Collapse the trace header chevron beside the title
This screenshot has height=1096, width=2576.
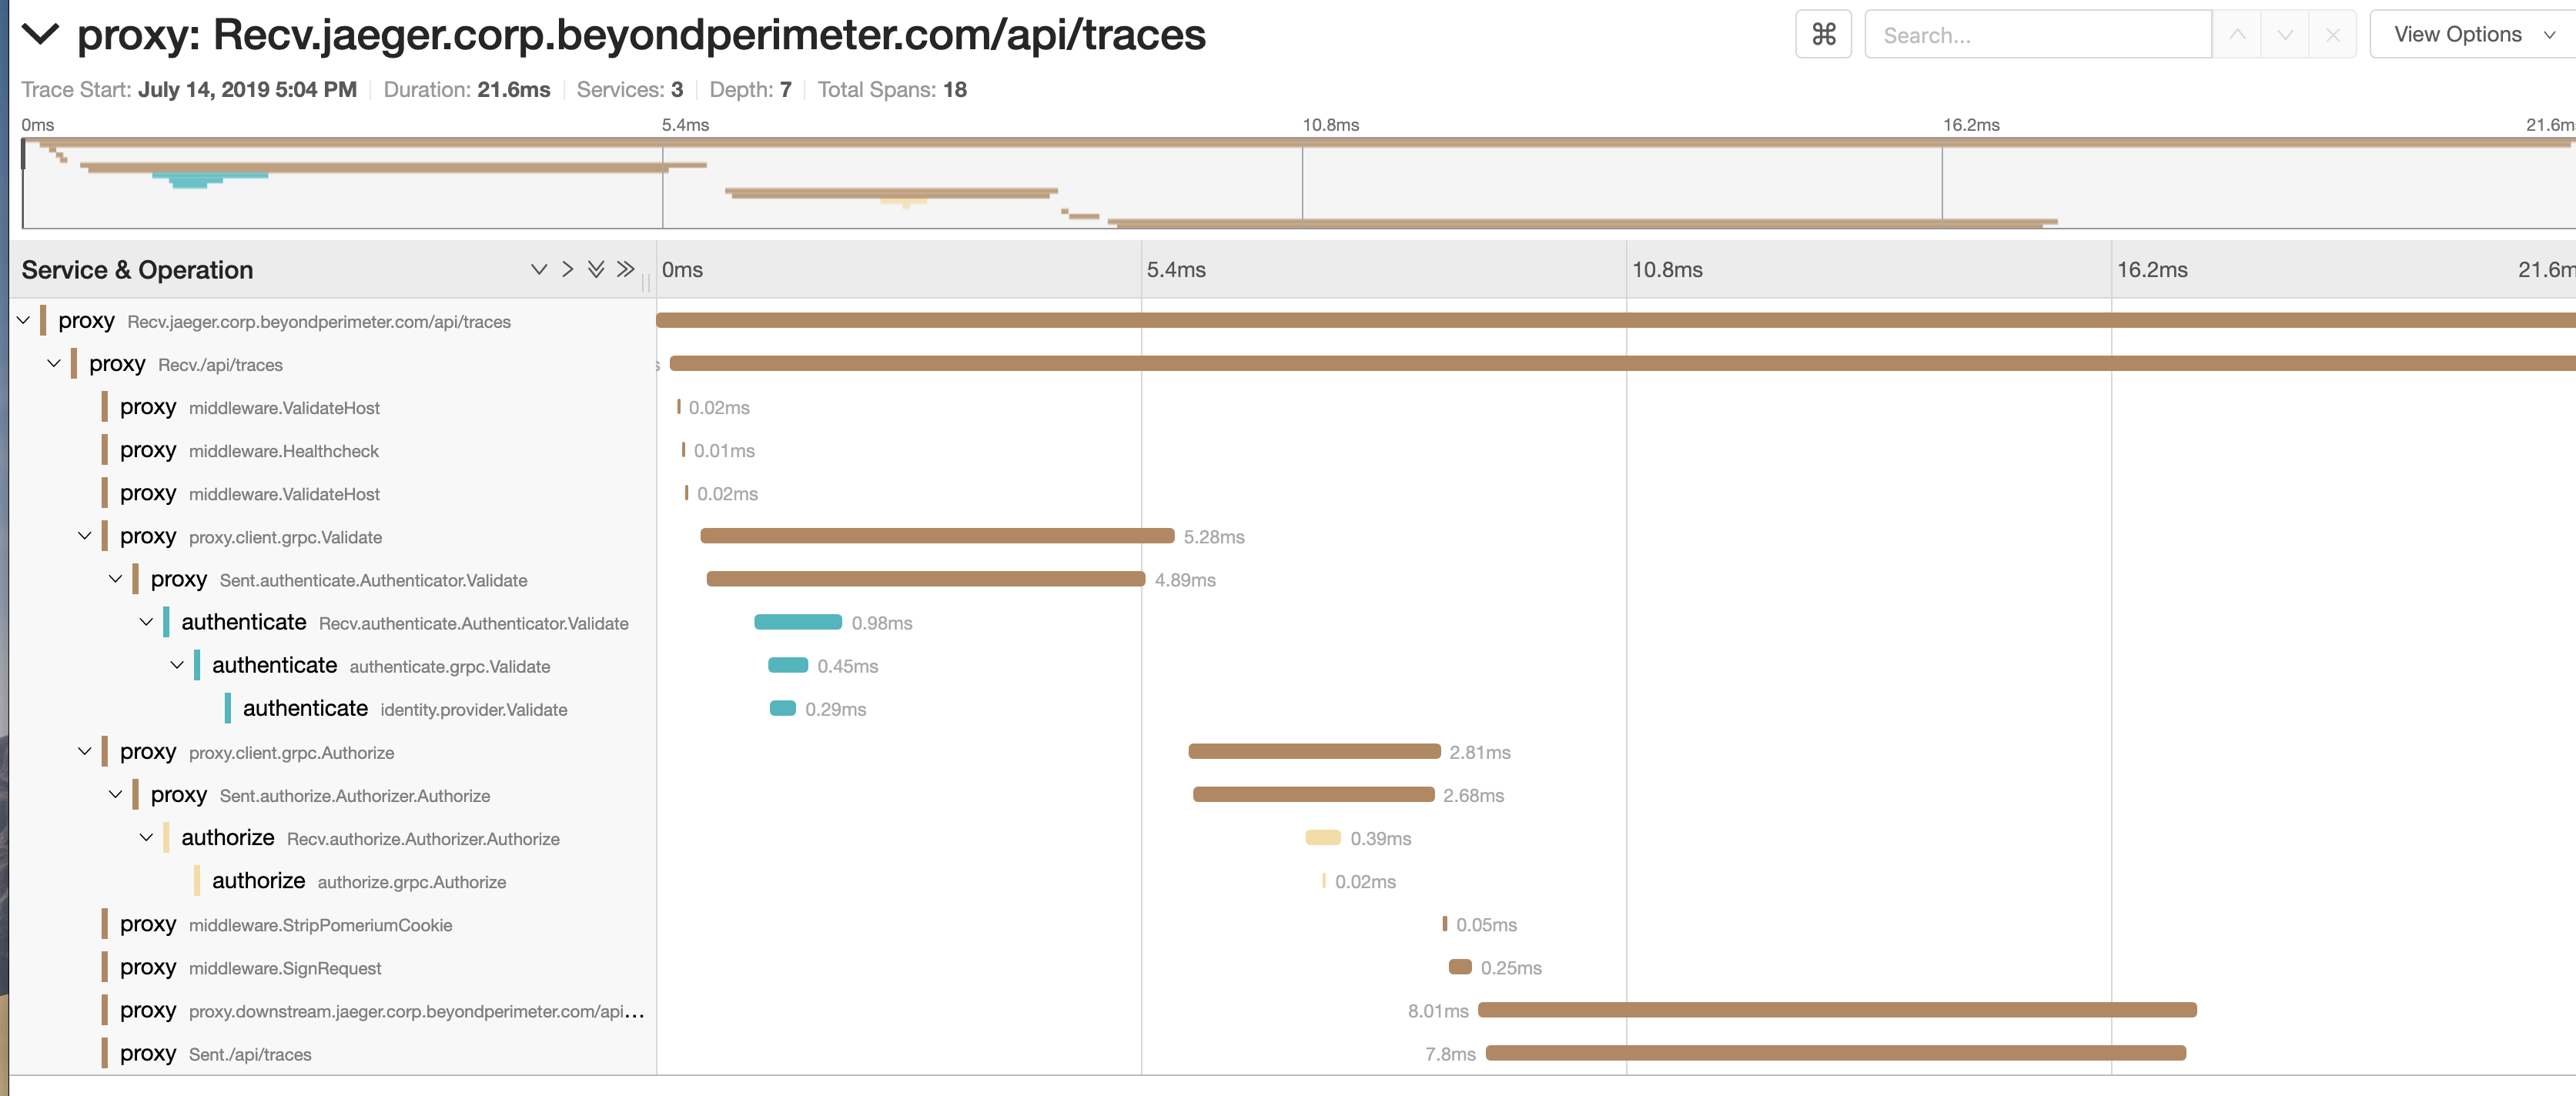(40, 35)
